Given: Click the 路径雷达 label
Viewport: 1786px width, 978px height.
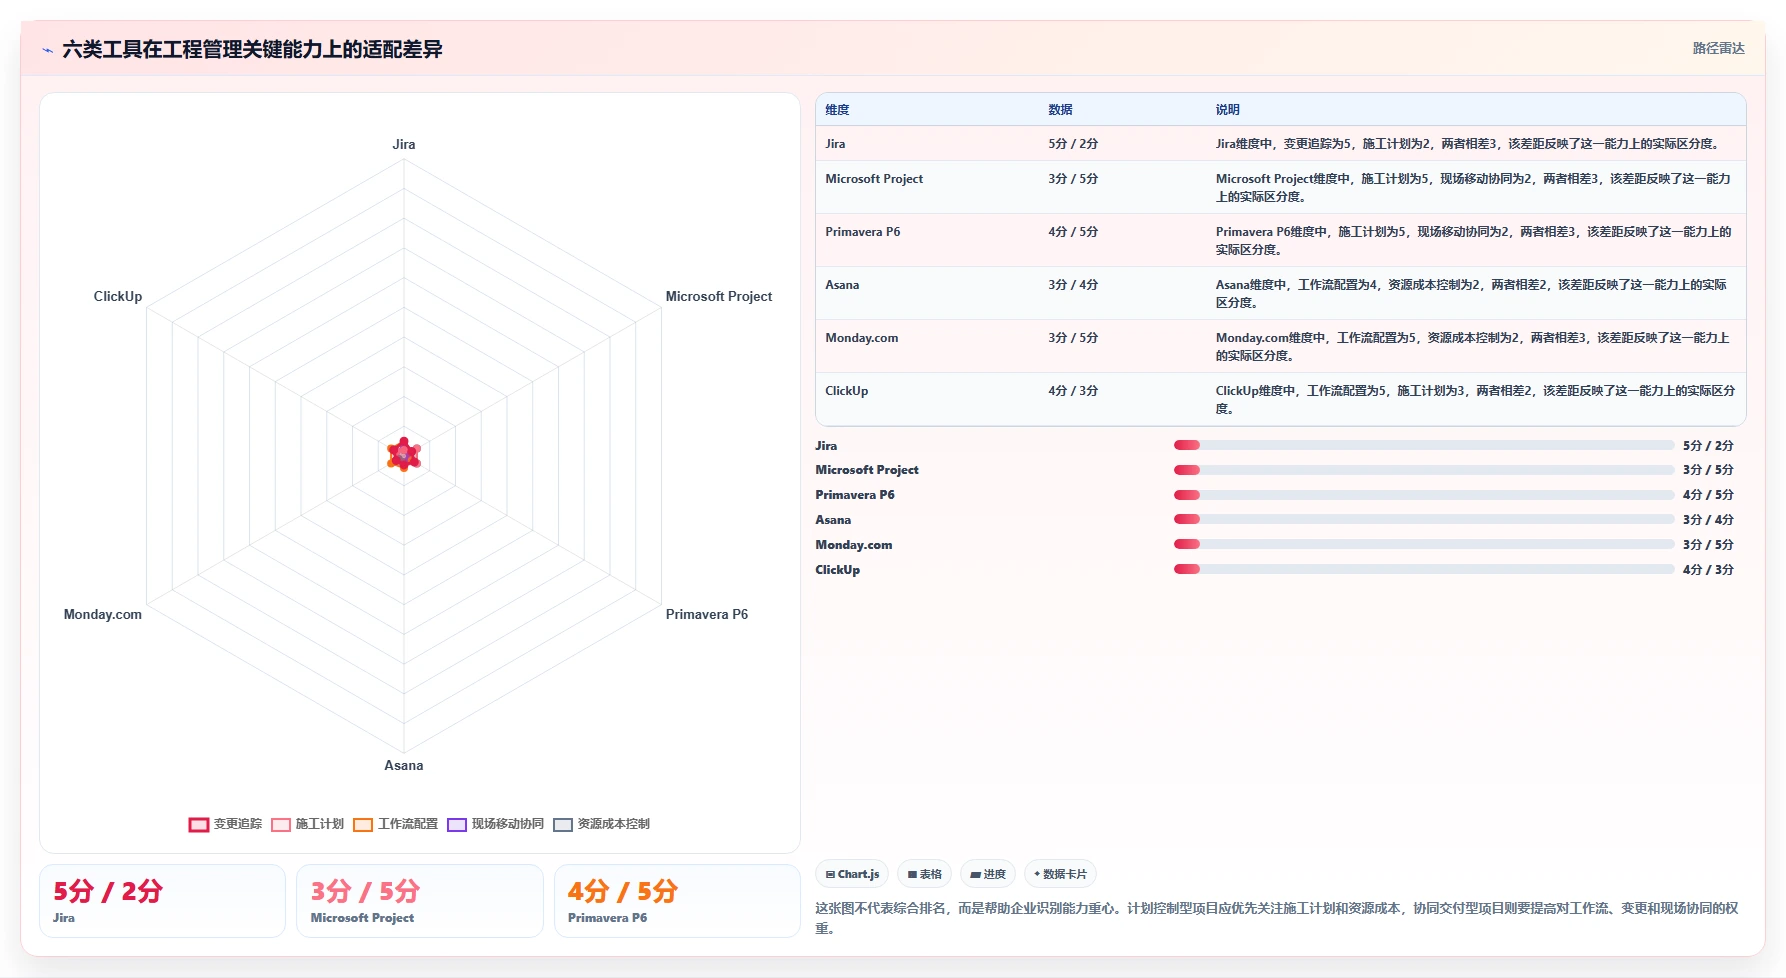Looking at the screenshot, I should 1718,48.
